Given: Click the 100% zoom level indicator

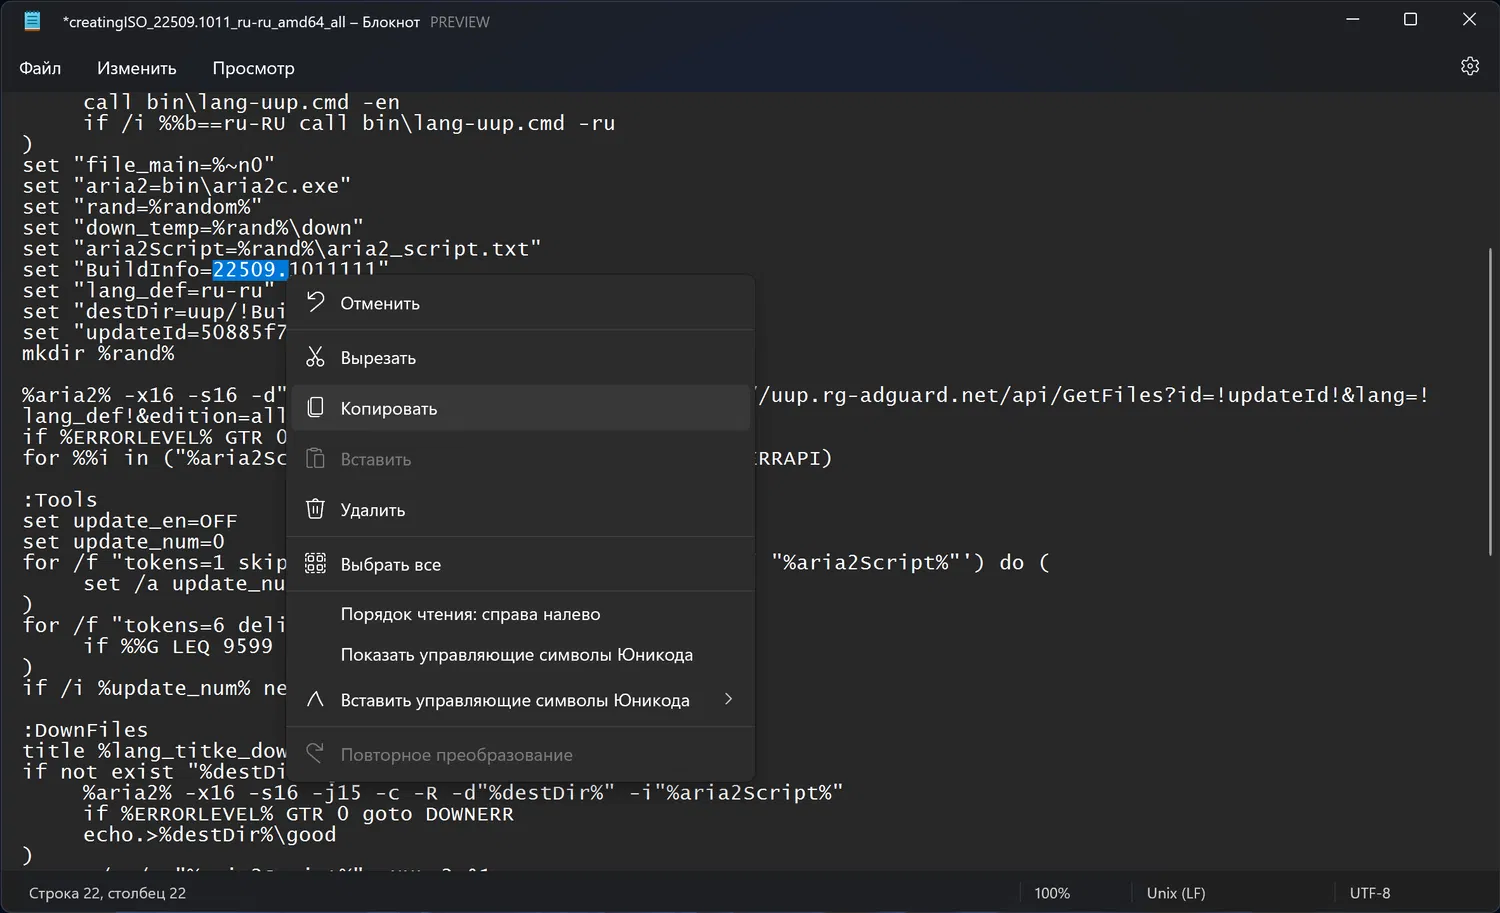Looking at the screenshot, I should click(1051, 893).
